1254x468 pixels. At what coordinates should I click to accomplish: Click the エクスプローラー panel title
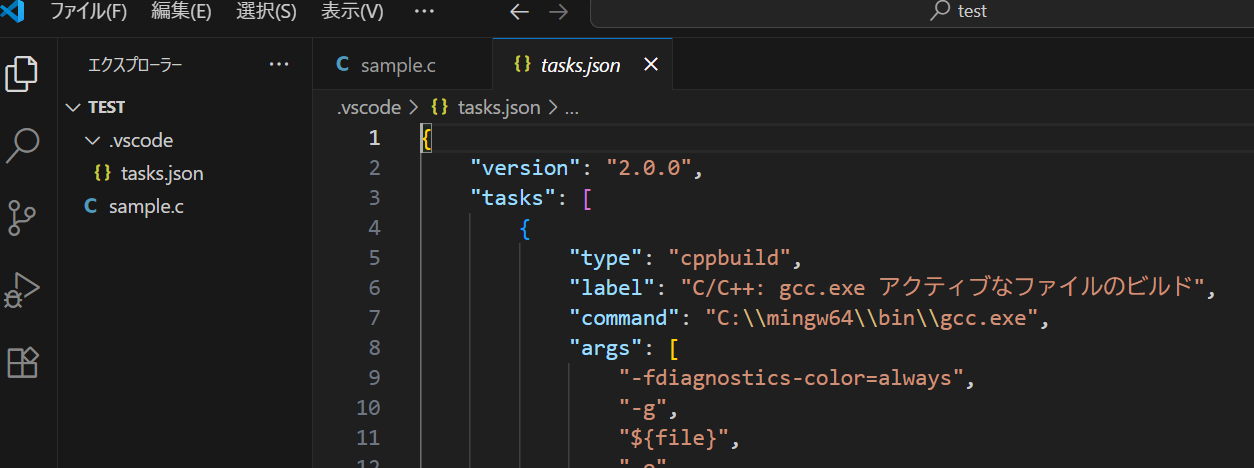[135, 65]
